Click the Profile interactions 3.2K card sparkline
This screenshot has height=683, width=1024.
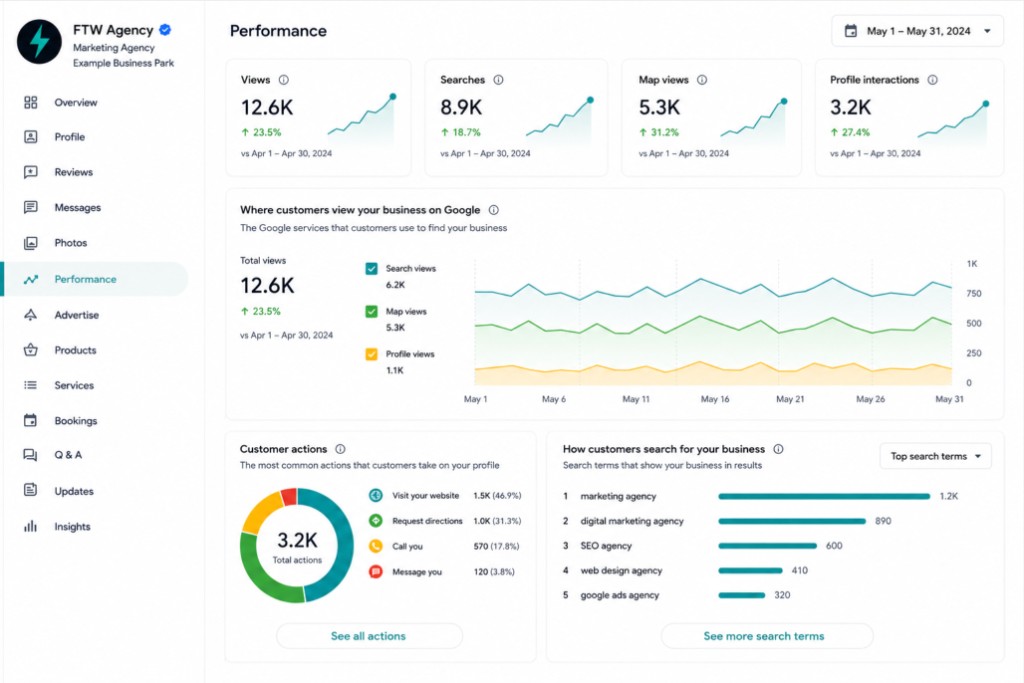click(953, 123)
